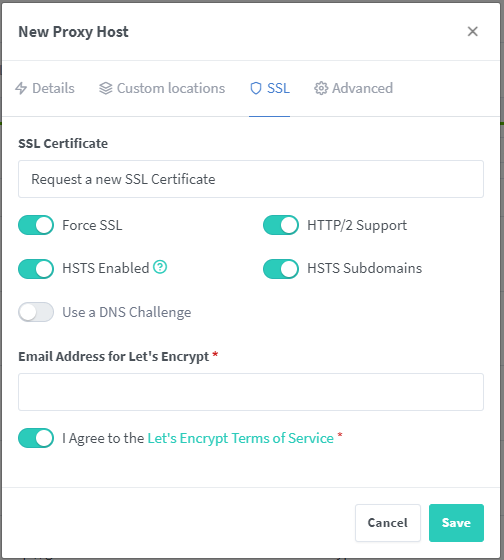Focus the Let's Encrypt email address field
Image resolution: width=504 pixels, height=560 pixels.
[251, 392]
